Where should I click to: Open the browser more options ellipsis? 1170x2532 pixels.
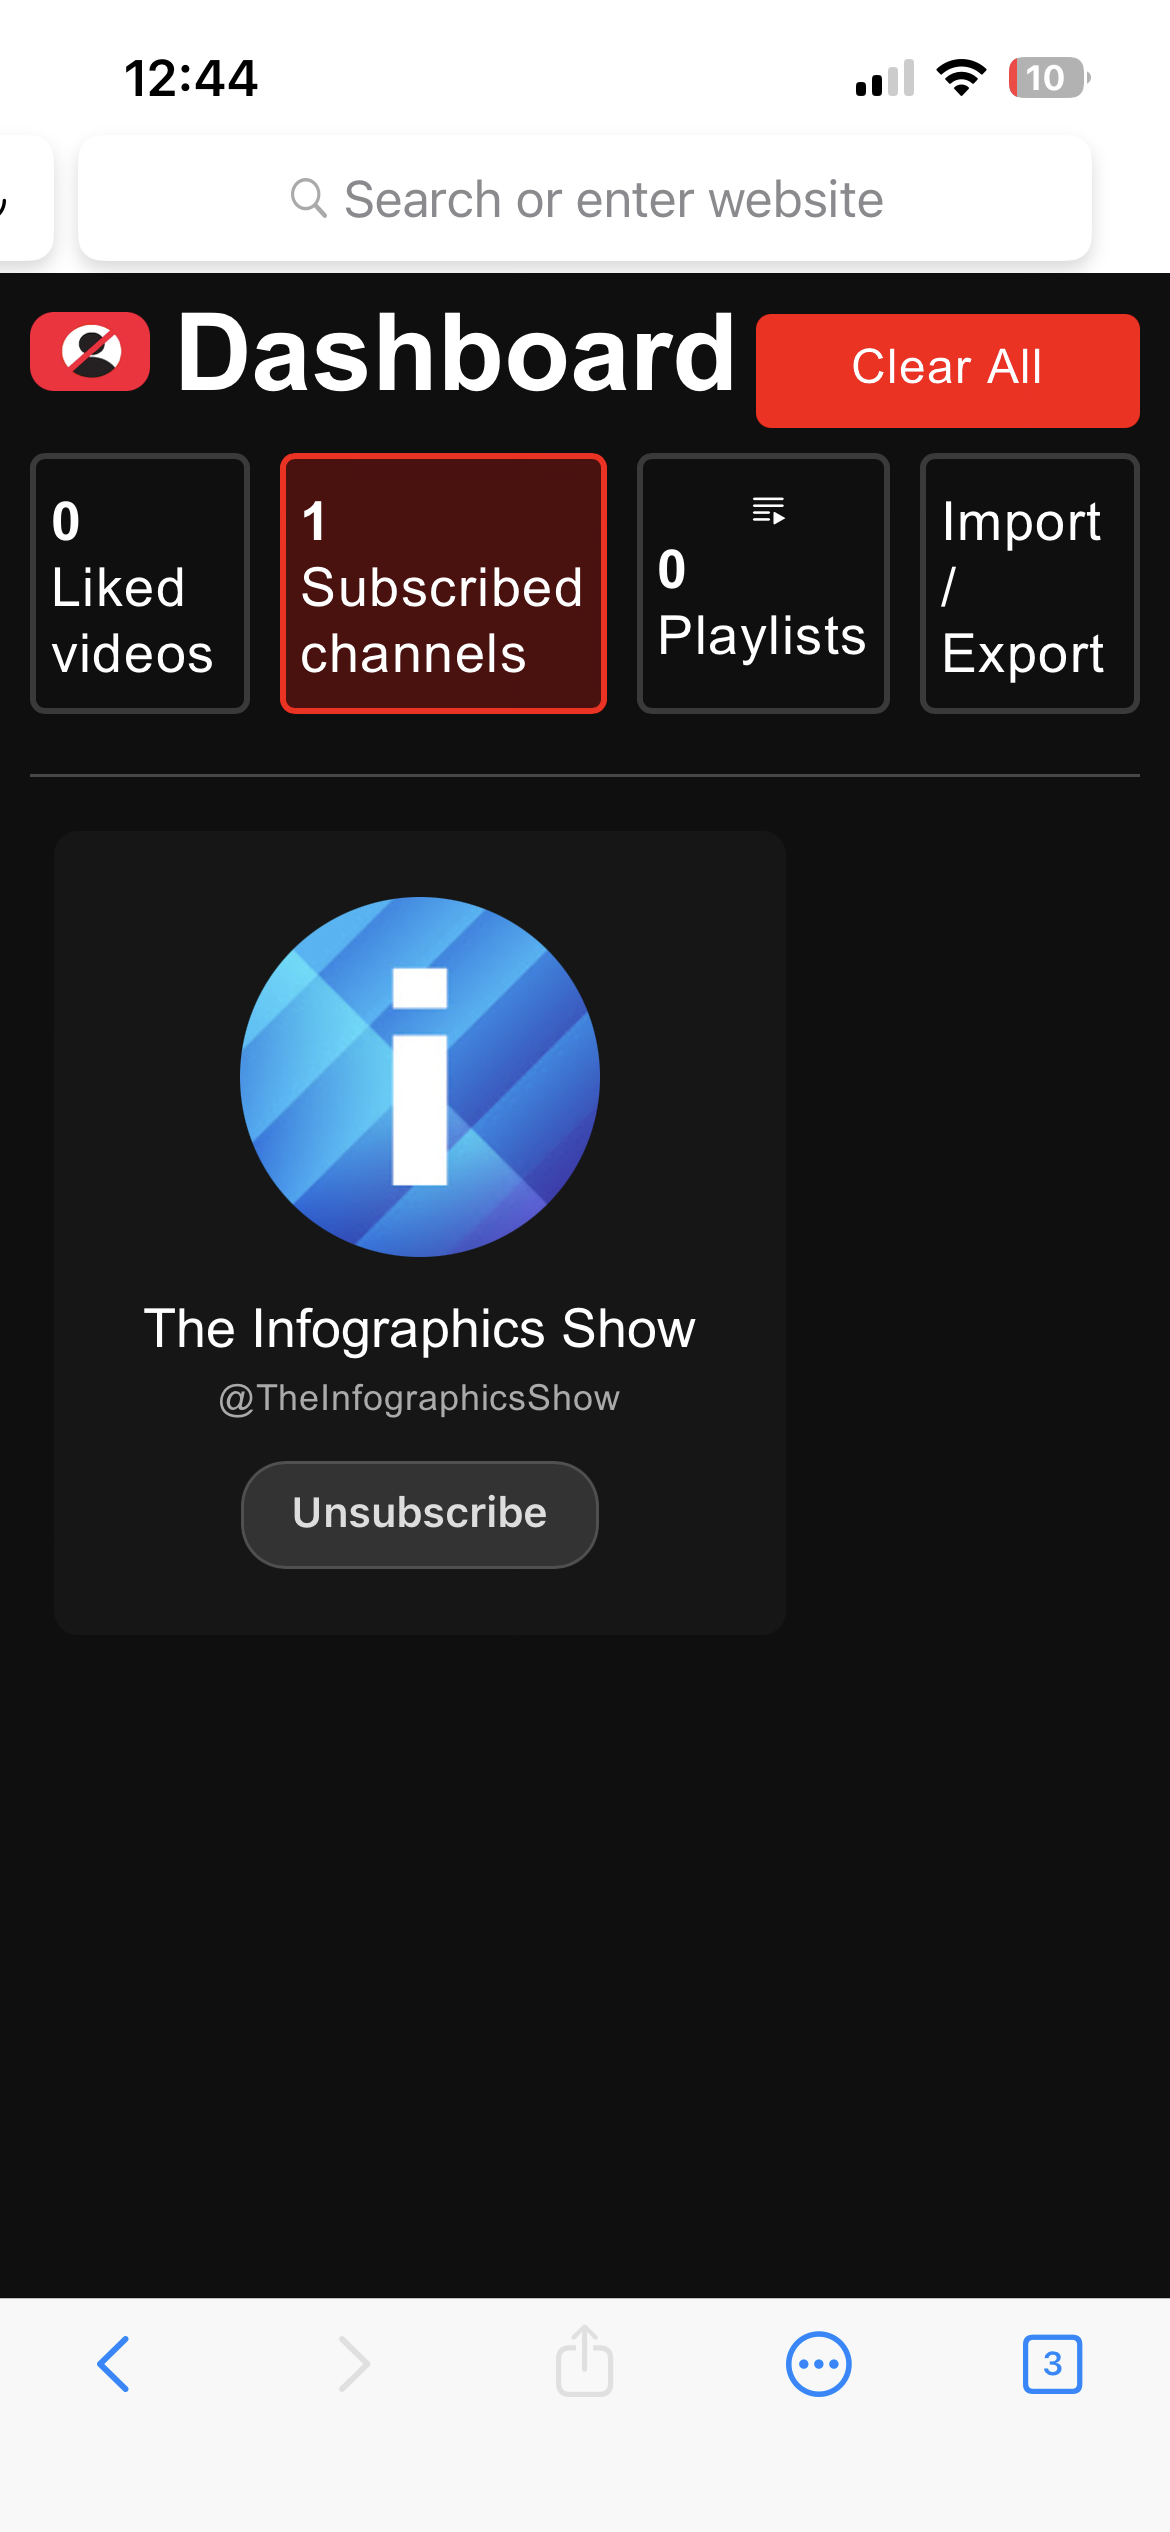click(x=818, y=2364)
